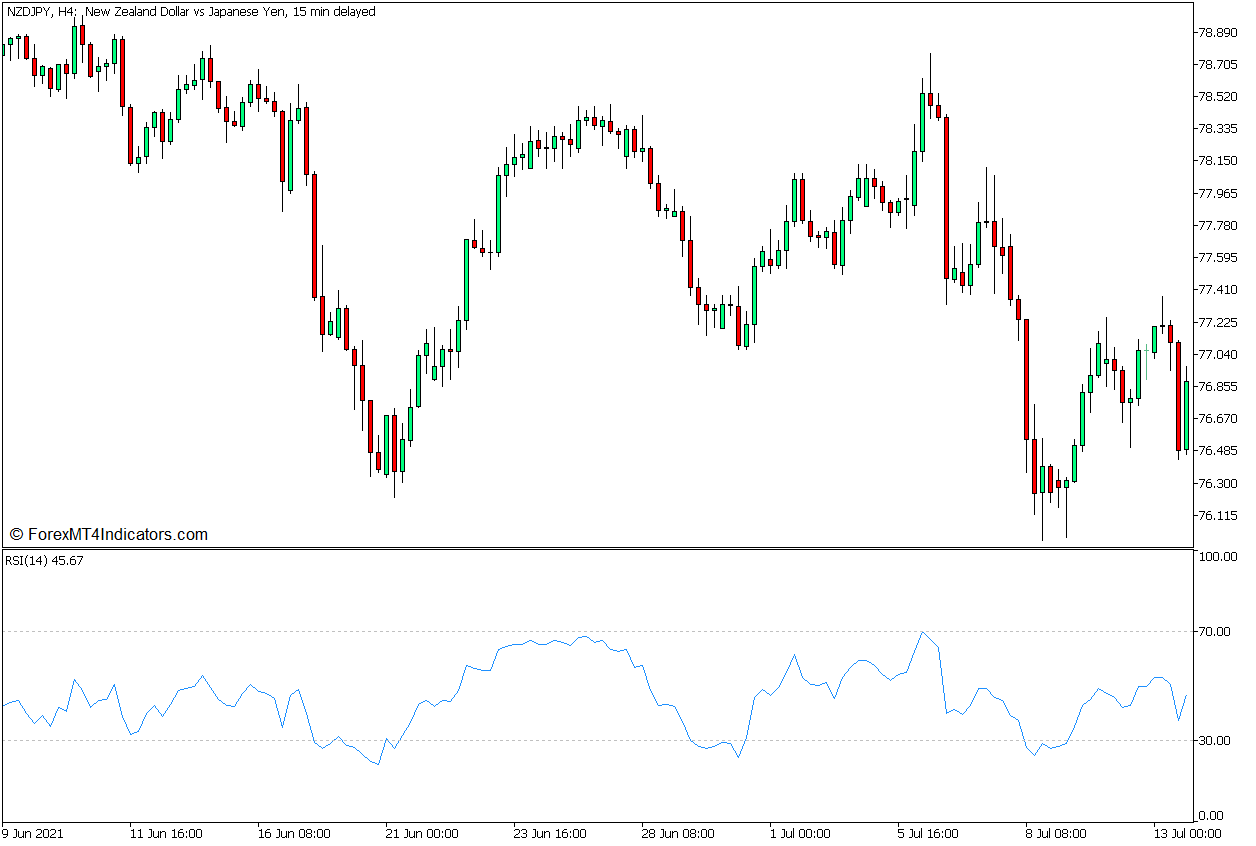Select the 9 Jun 2021 axis label
The width and height of the screenshot is (1256, 846).
[34, 832]
